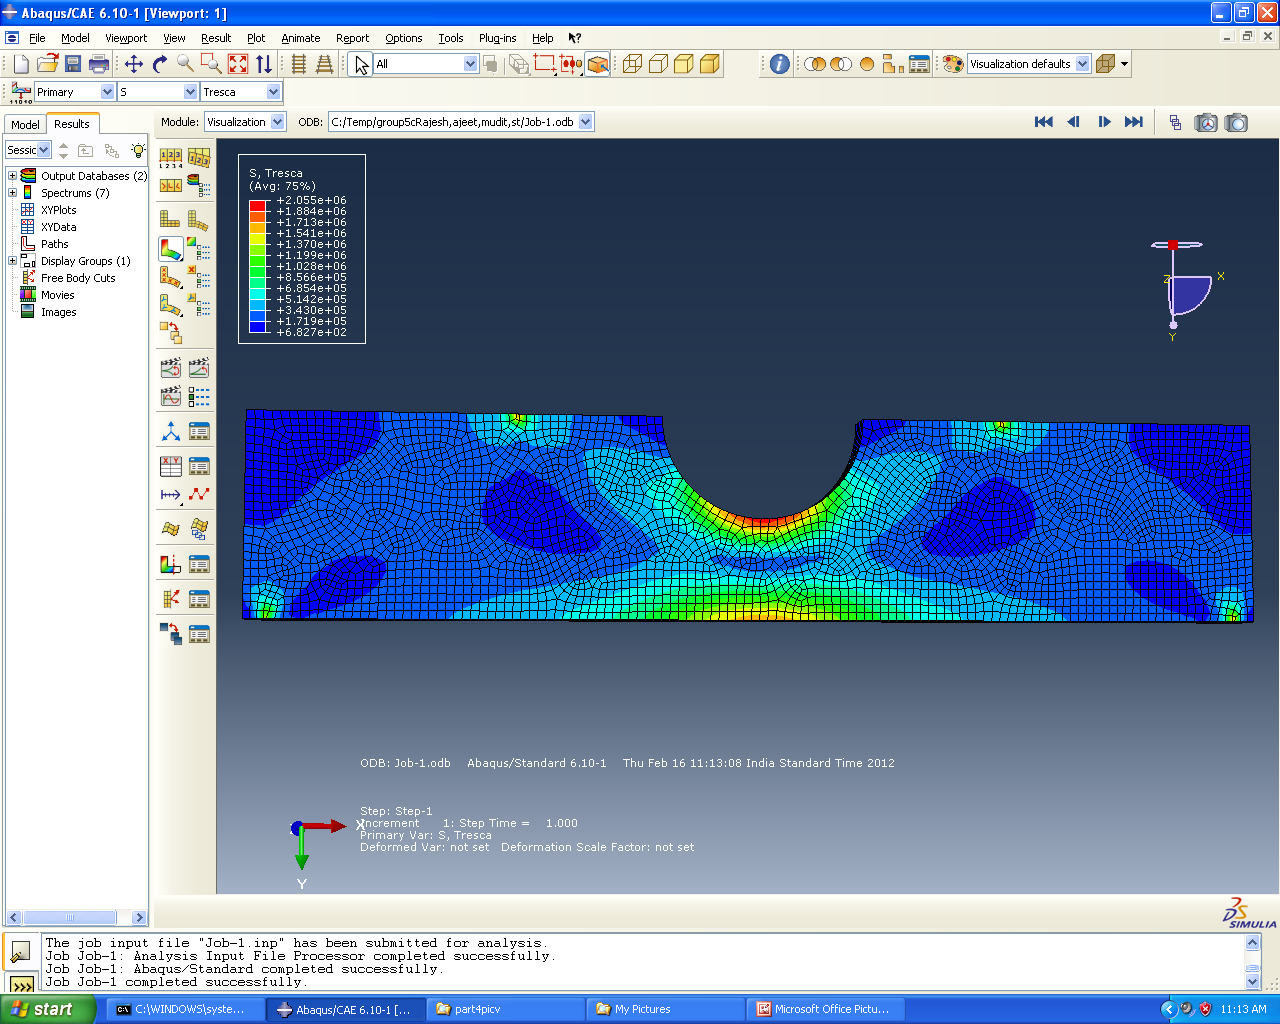Select Movies in the results tree

tap(57, 295)
